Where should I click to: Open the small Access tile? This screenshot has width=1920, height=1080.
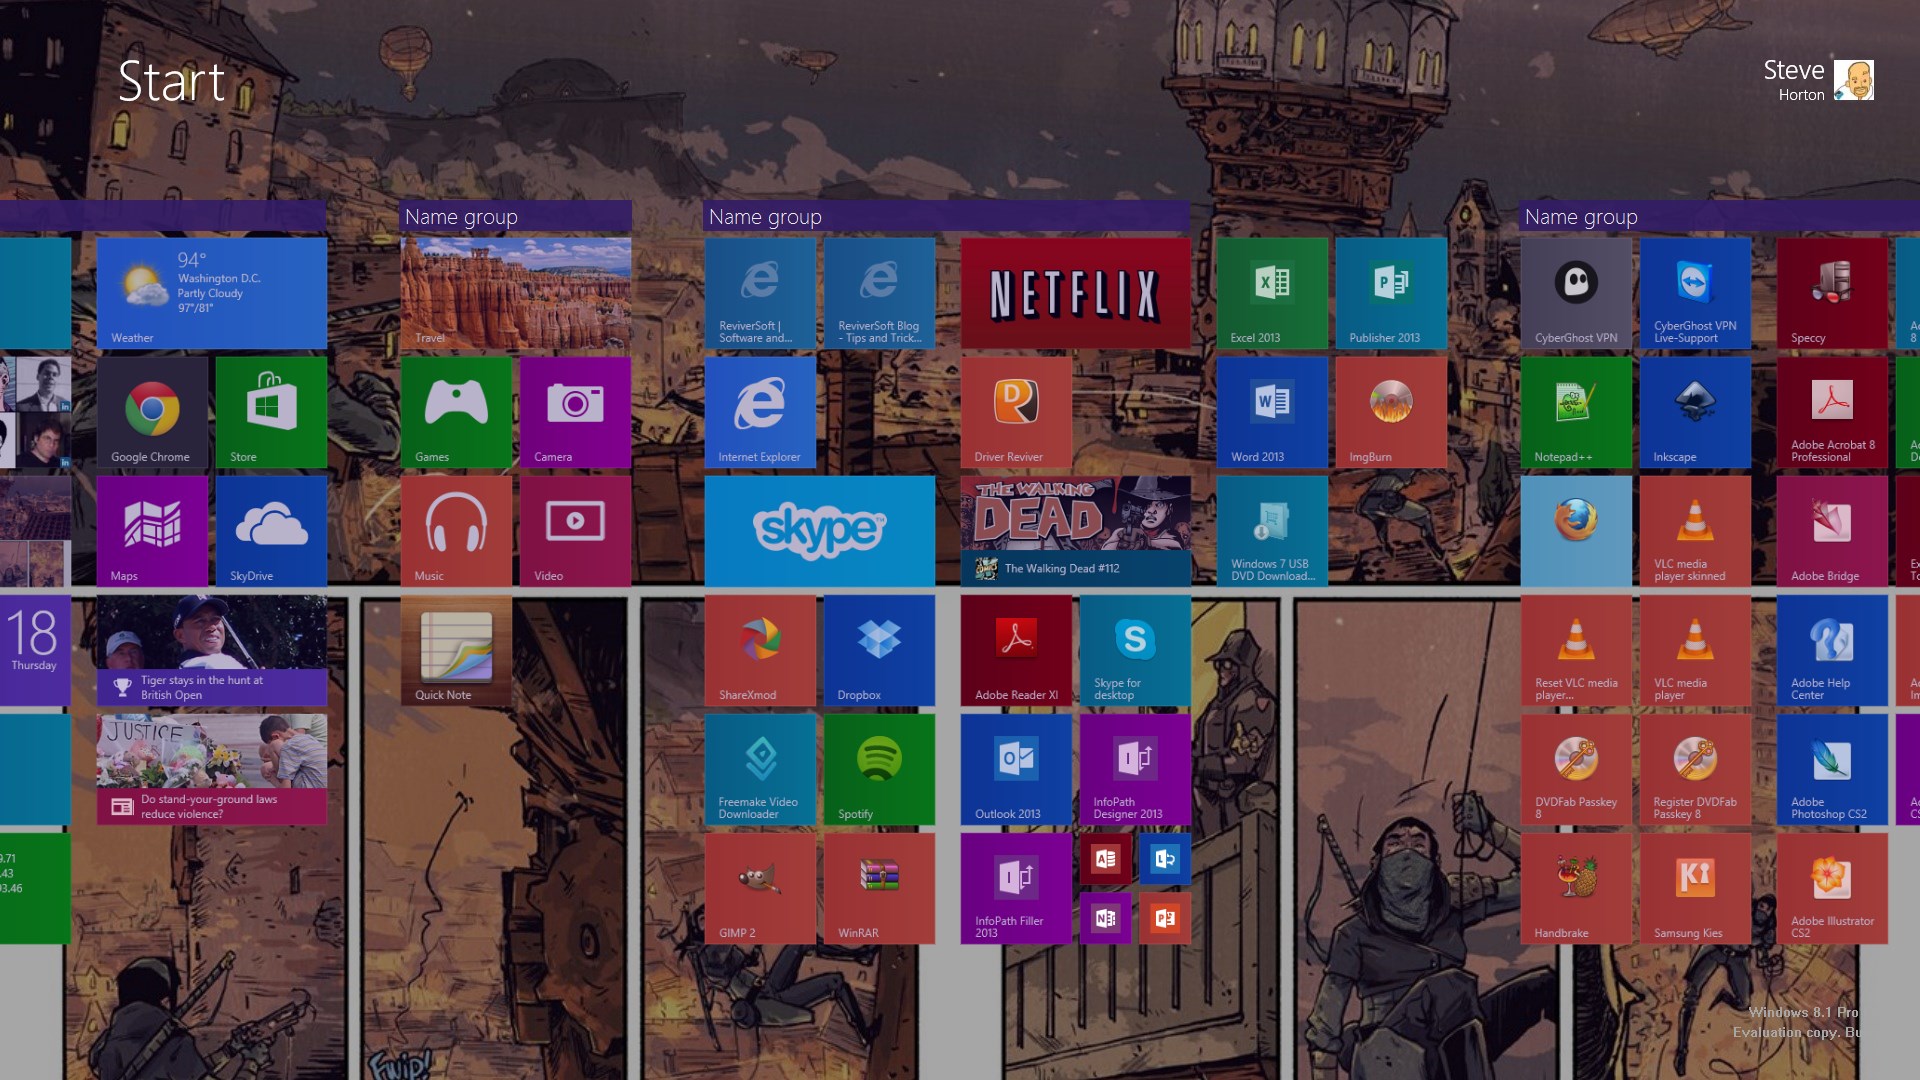point(1106,859)
